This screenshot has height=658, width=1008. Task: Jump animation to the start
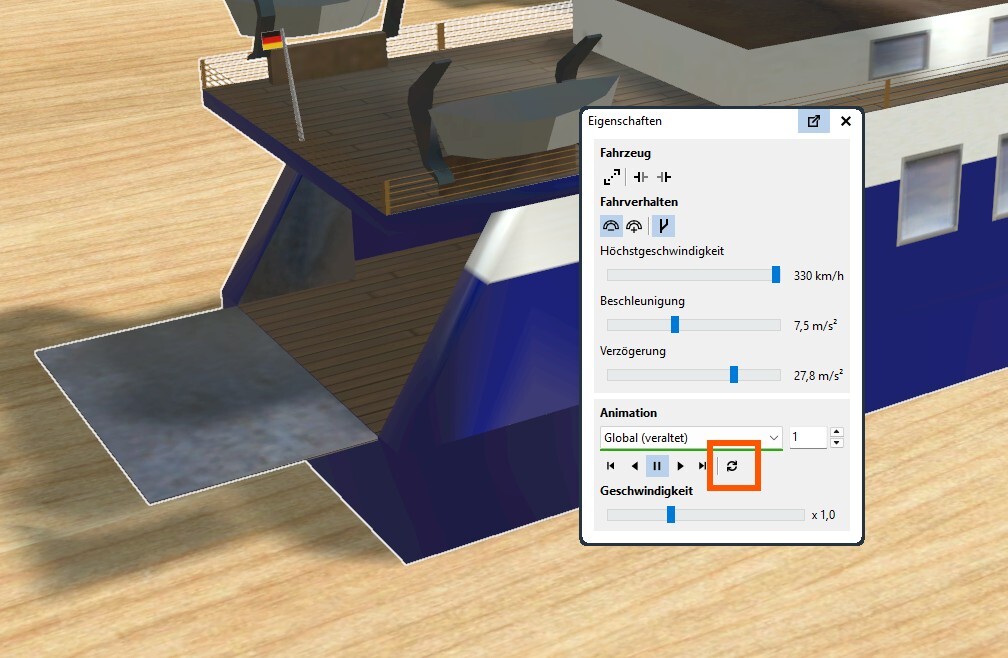click(x=611, y=466)
